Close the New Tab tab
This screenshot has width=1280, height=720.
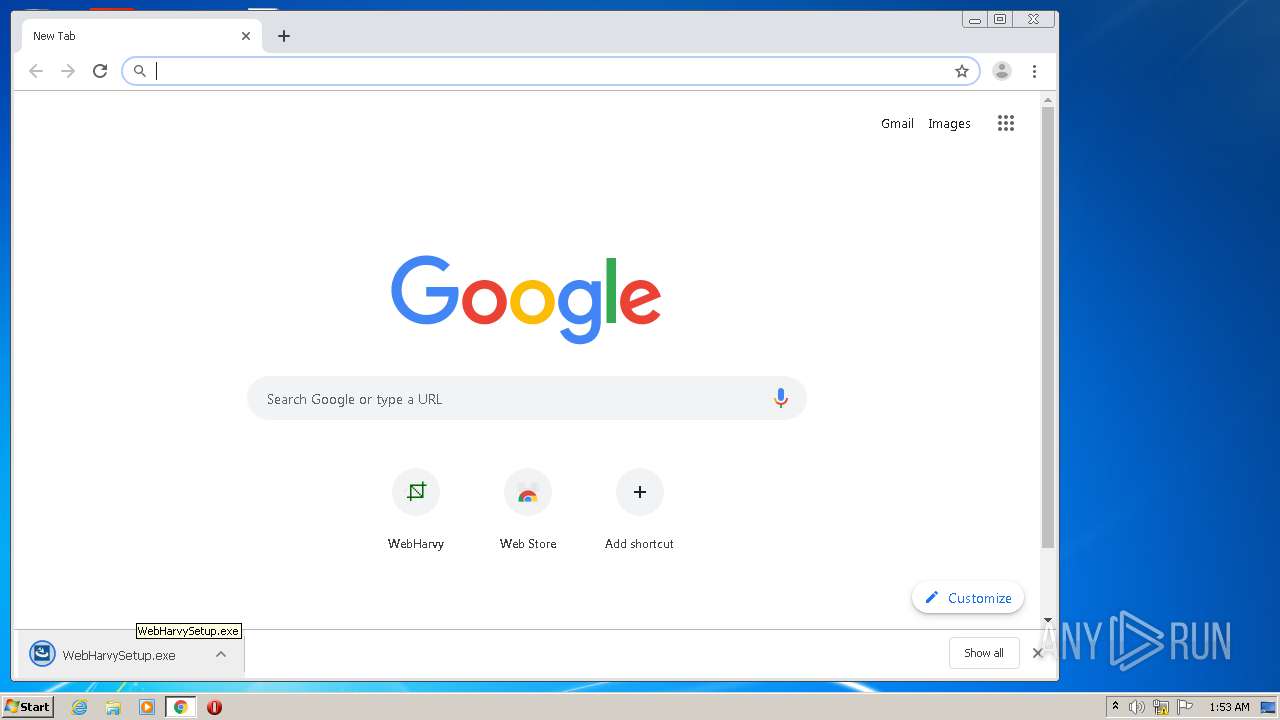click(x=246, y=36)
